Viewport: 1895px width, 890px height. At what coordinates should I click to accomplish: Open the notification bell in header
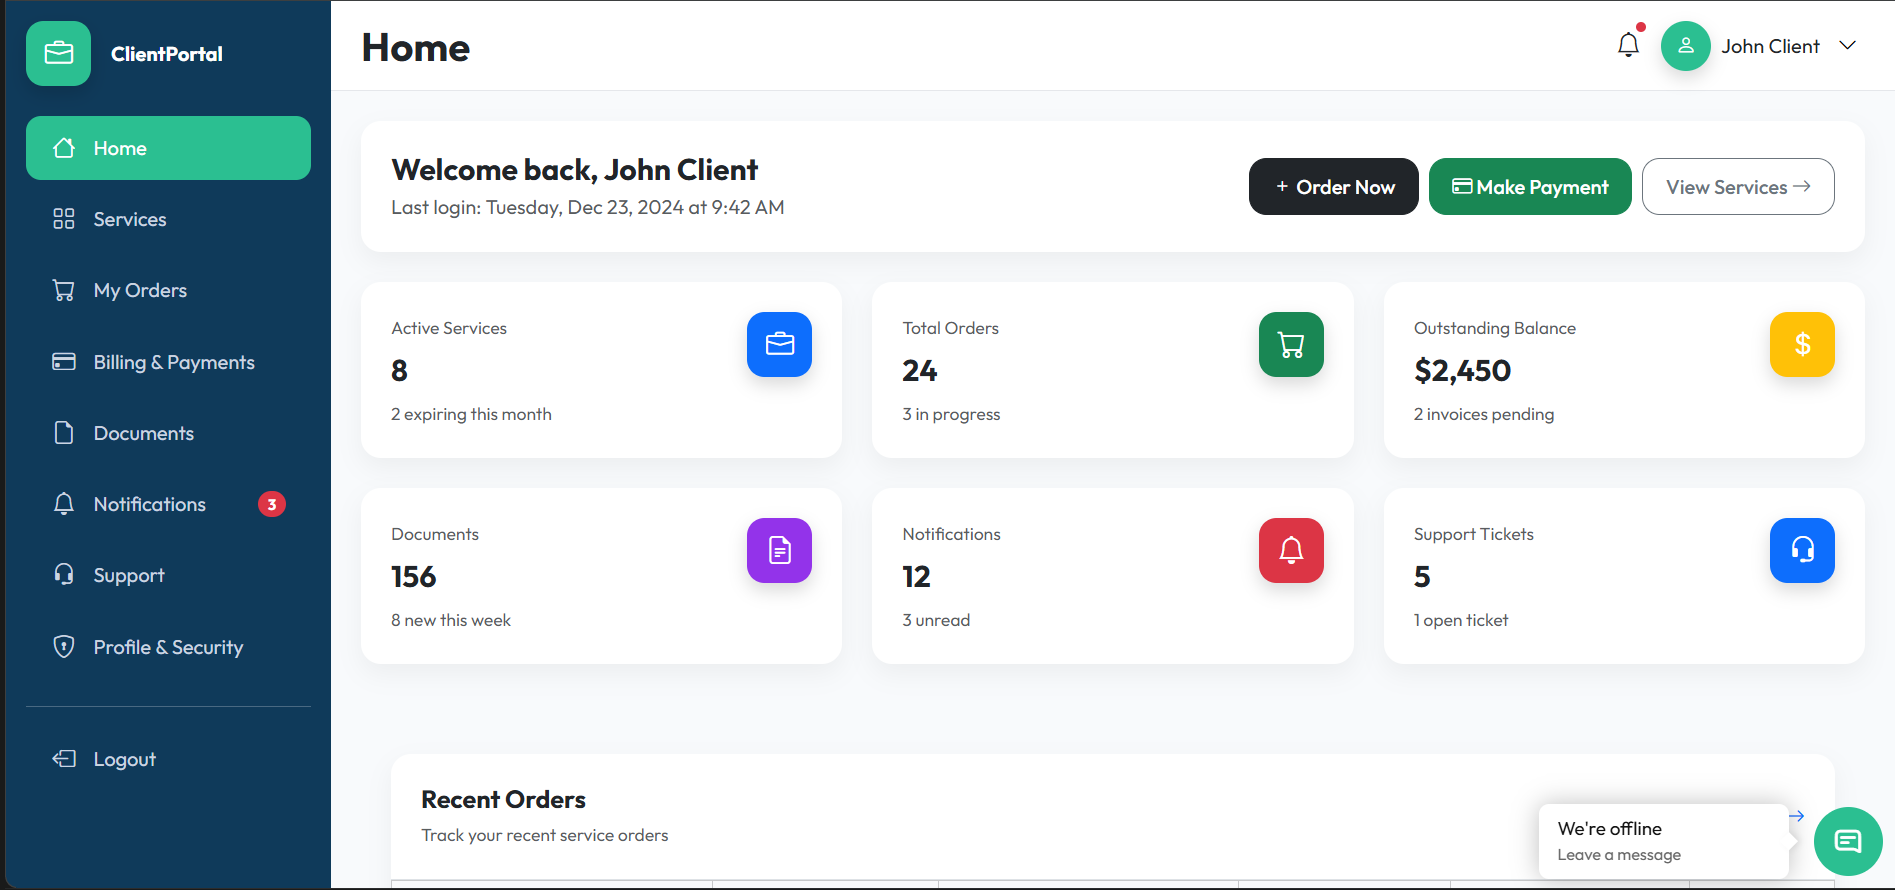click(x=1628, y=45)
